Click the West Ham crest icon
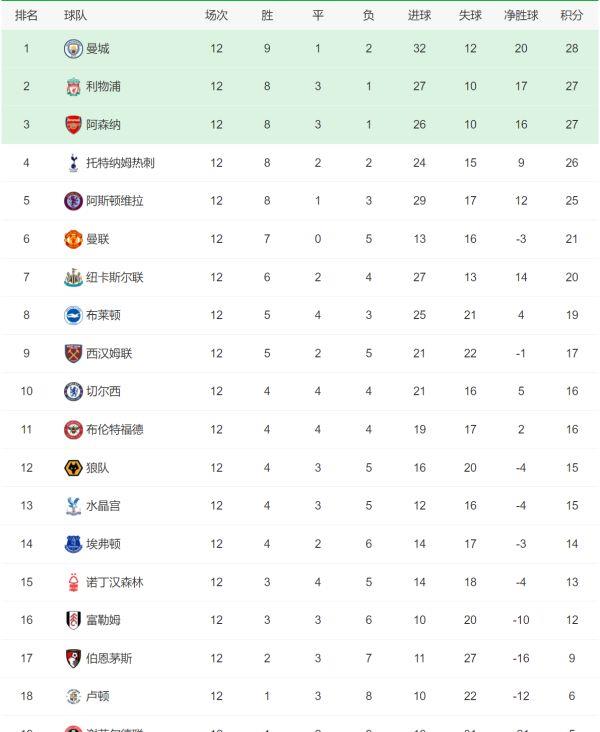 click(x=73, y=353)
